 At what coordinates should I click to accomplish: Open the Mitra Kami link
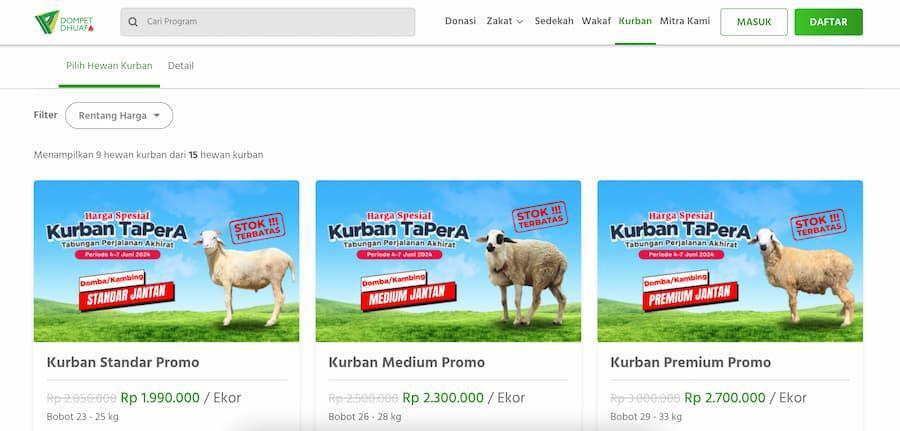[685, 21]
